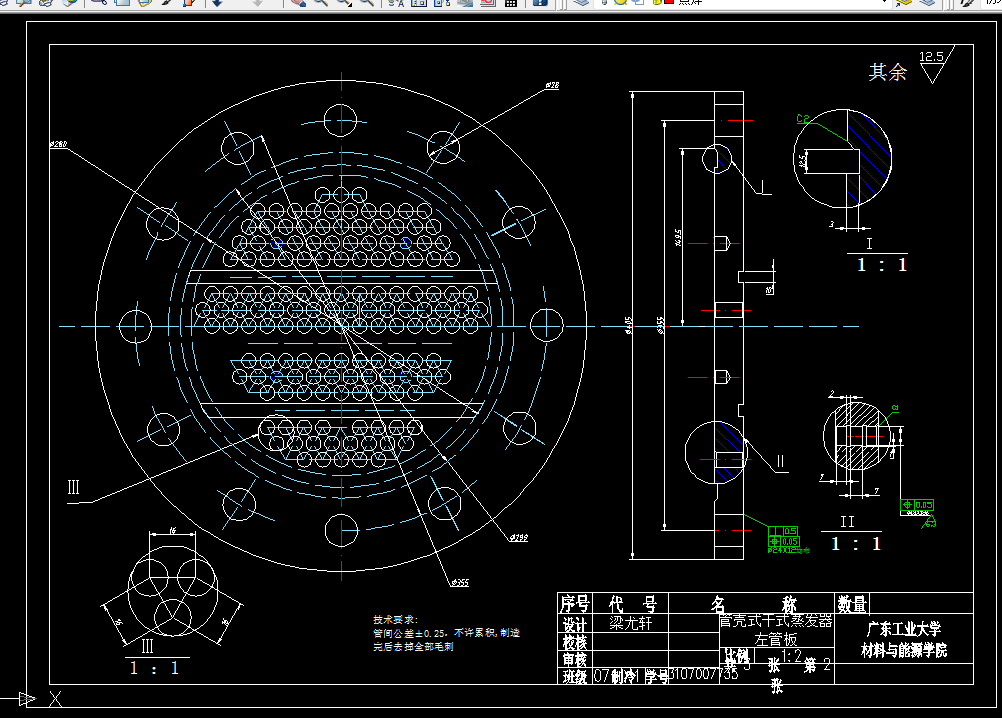Select the 其余 surface finish text
Screen dimensions: 1002x718
point(888,72)
